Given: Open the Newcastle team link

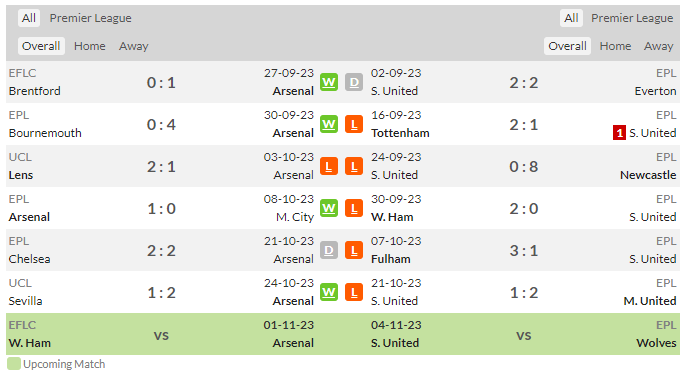Looking at the screenshot, I should pyautogui.click(x=648, y=175).
